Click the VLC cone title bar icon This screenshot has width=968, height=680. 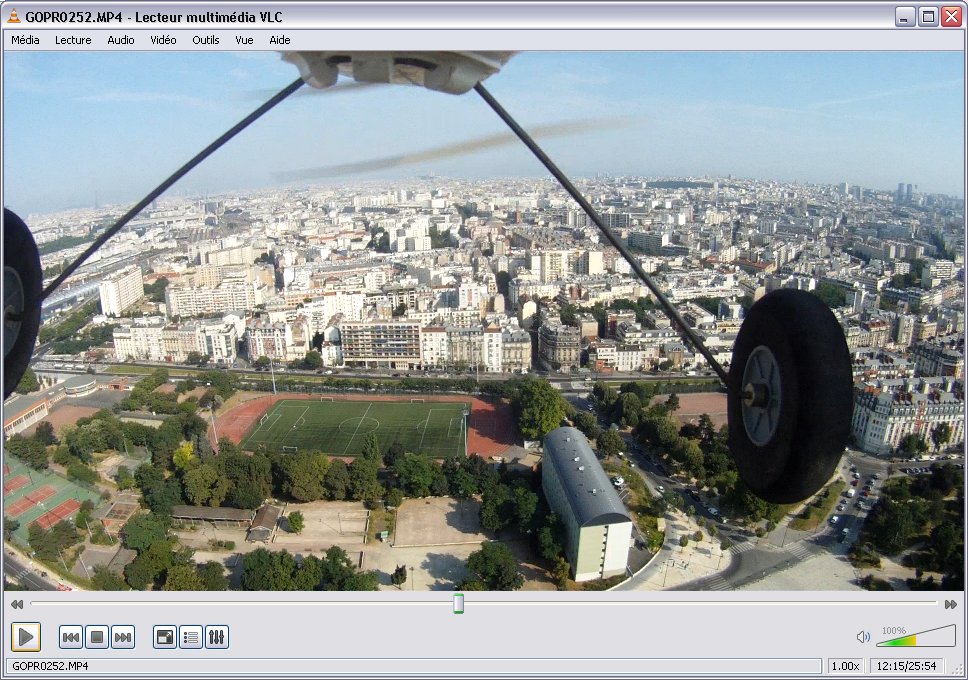coord(14,17)
